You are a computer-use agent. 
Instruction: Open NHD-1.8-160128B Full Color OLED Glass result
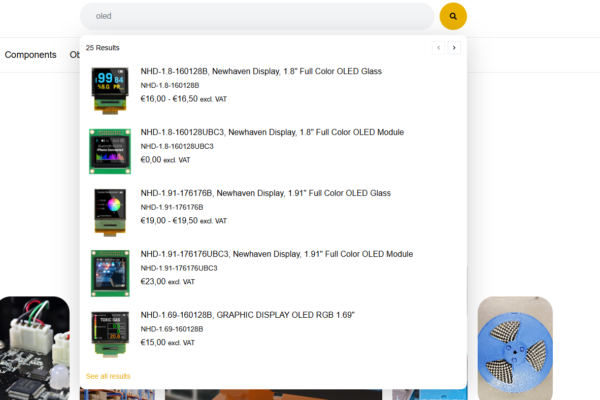coord(261,71)
